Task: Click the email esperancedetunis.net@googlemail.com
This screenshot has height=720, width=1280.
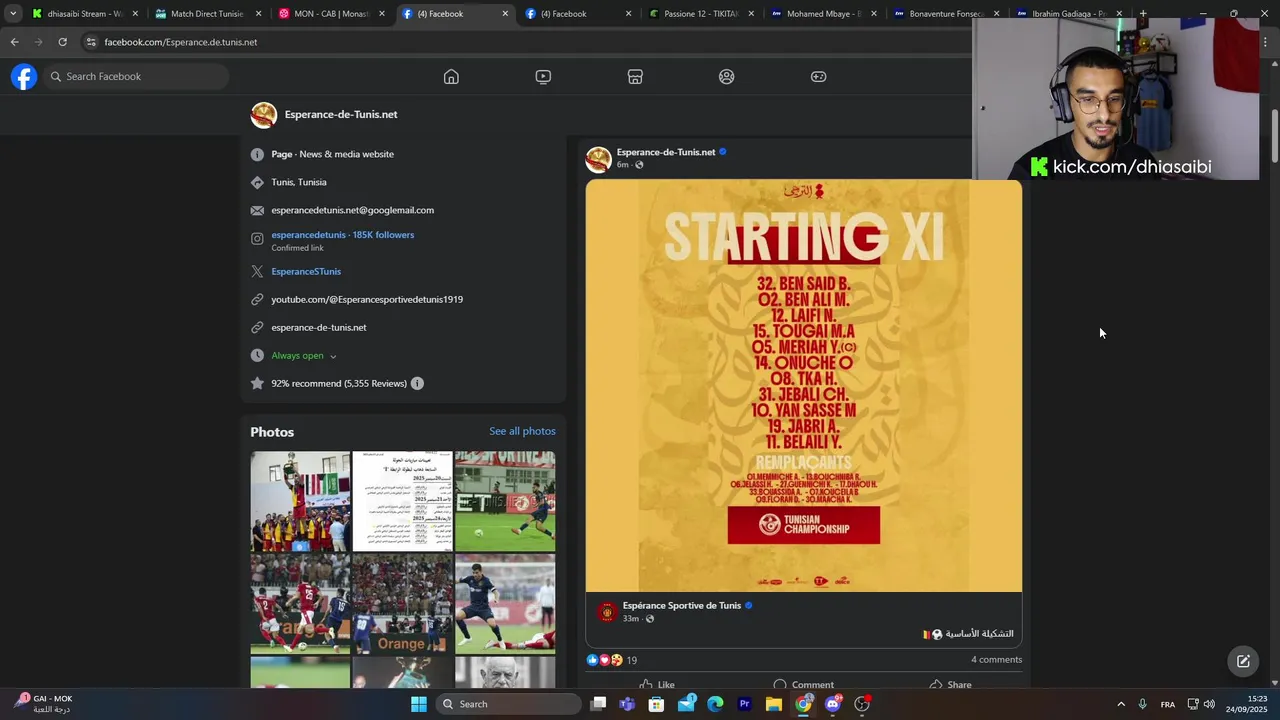Action: tap(352, 210)
